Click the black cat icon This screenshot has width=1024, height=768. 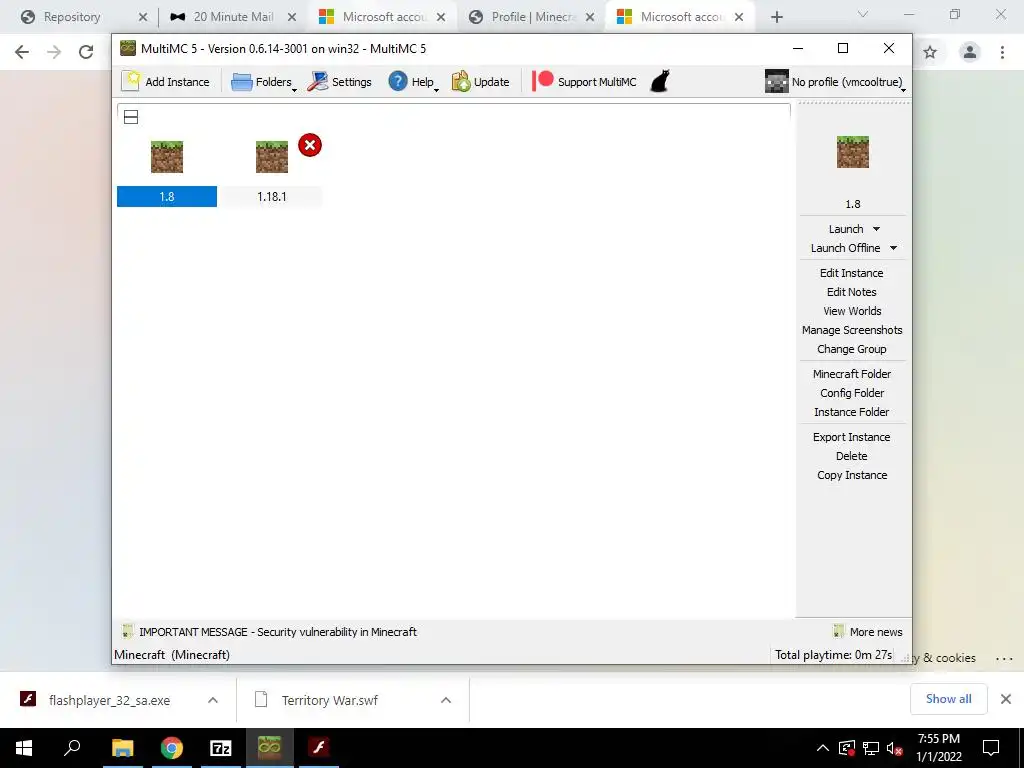660,82
